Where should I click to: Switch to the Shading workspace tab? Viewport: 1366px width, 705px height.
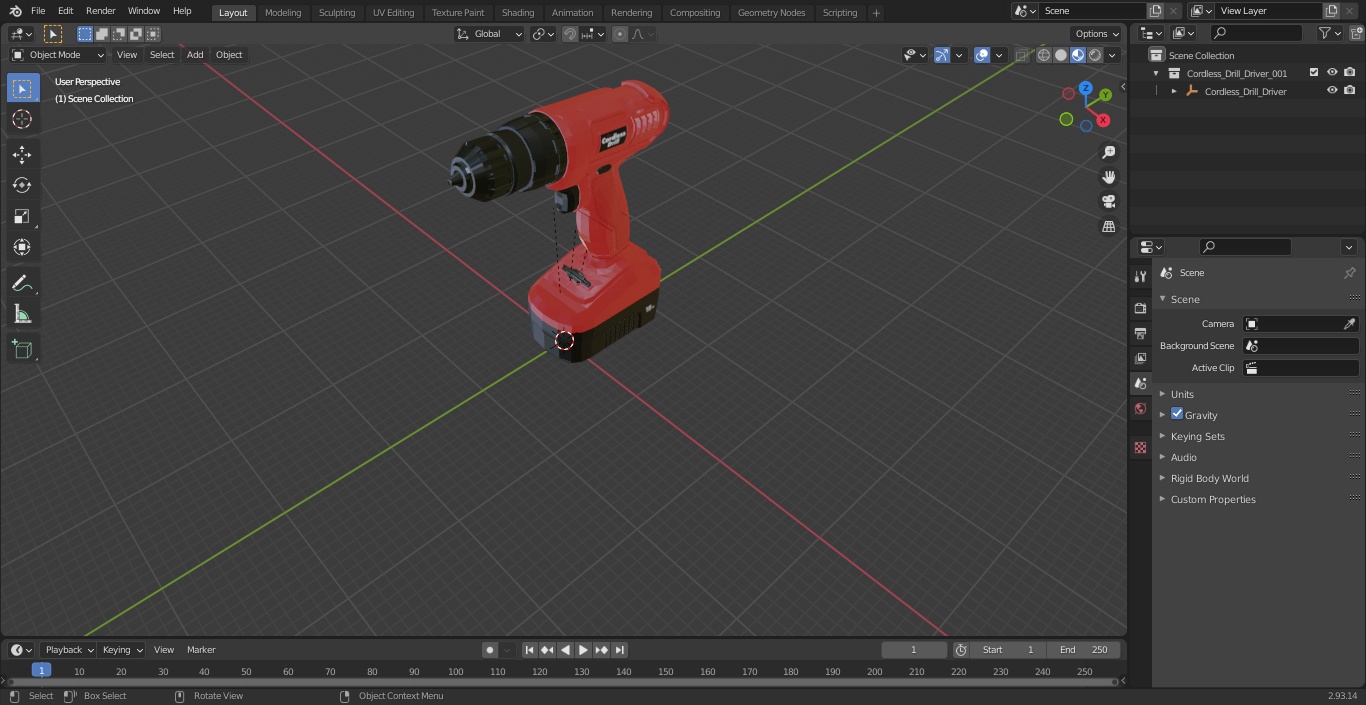pyautogui.click(x=518, y=13)
